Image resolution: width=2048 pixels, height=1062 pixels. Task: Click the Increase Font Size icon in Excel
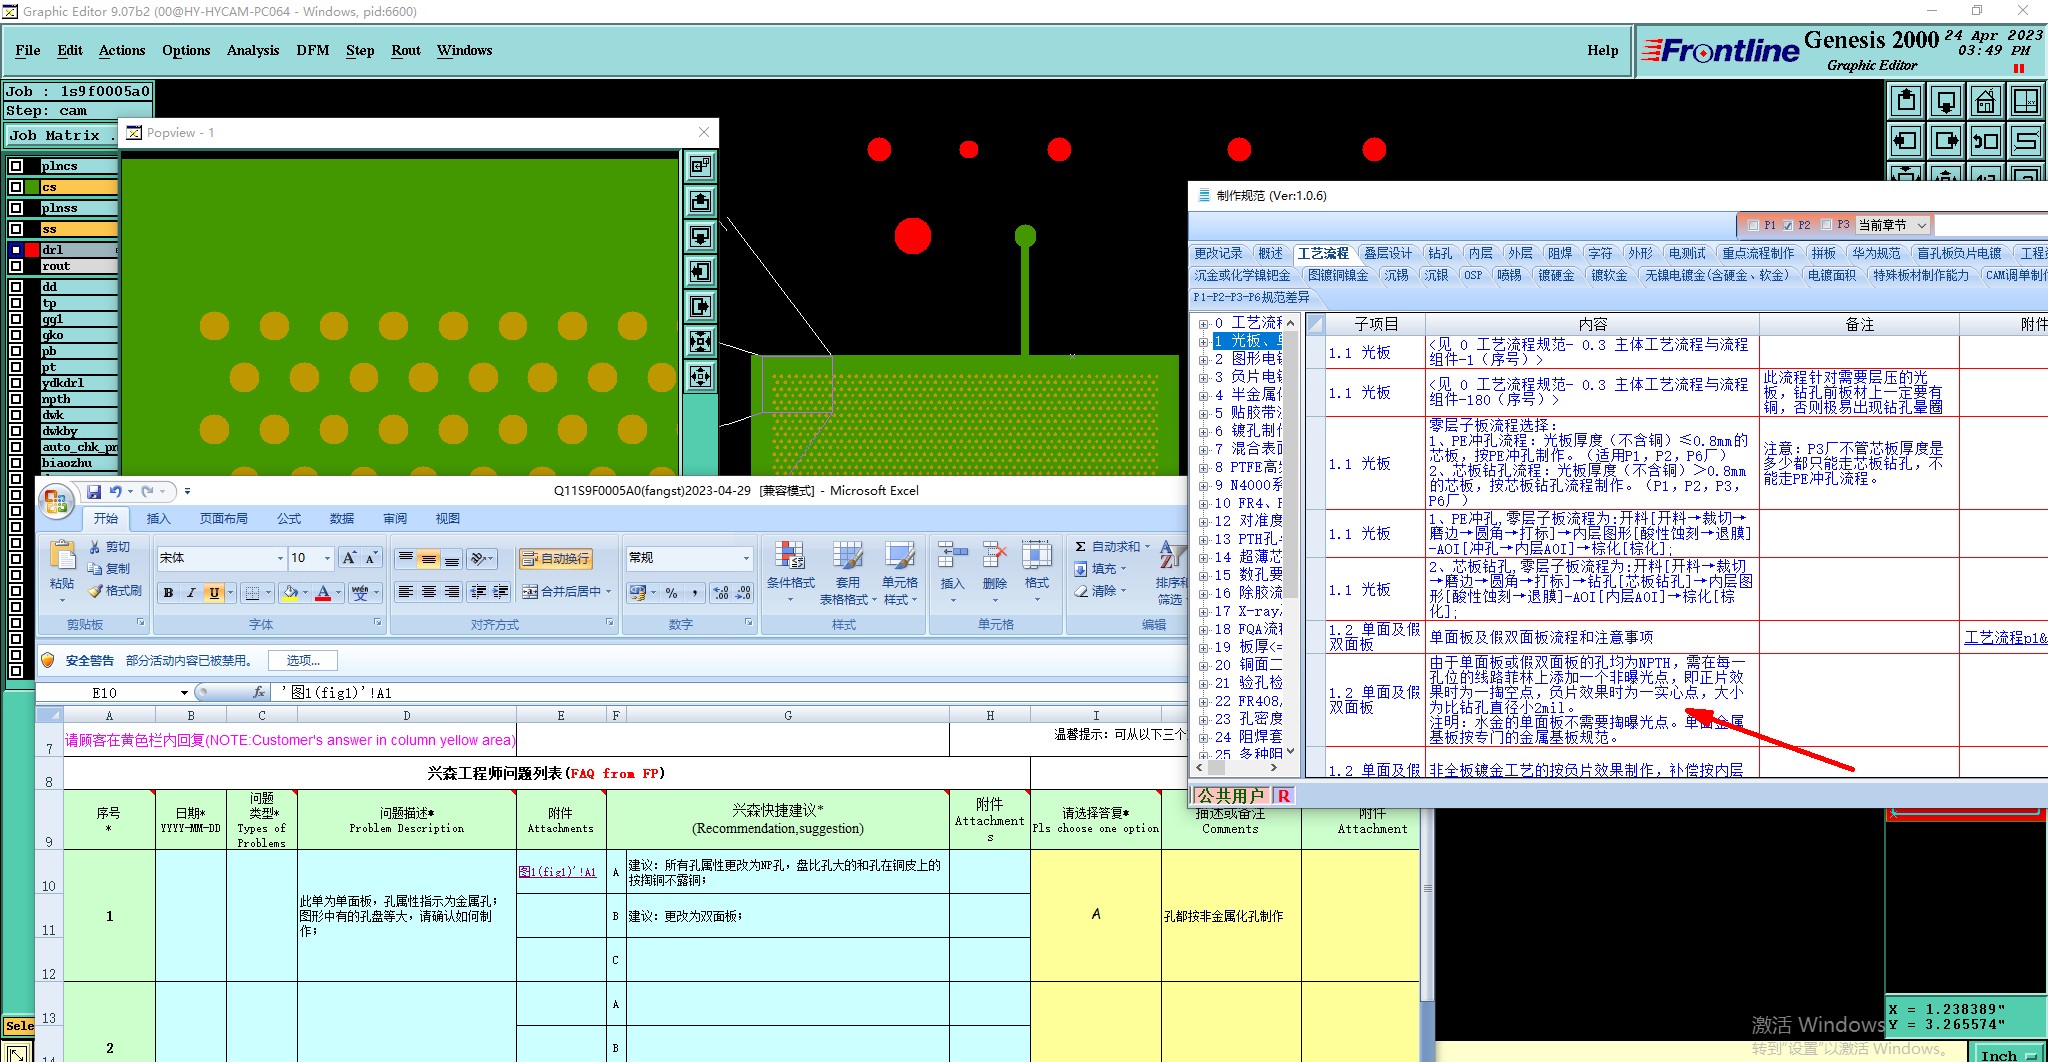pos(349,558)
